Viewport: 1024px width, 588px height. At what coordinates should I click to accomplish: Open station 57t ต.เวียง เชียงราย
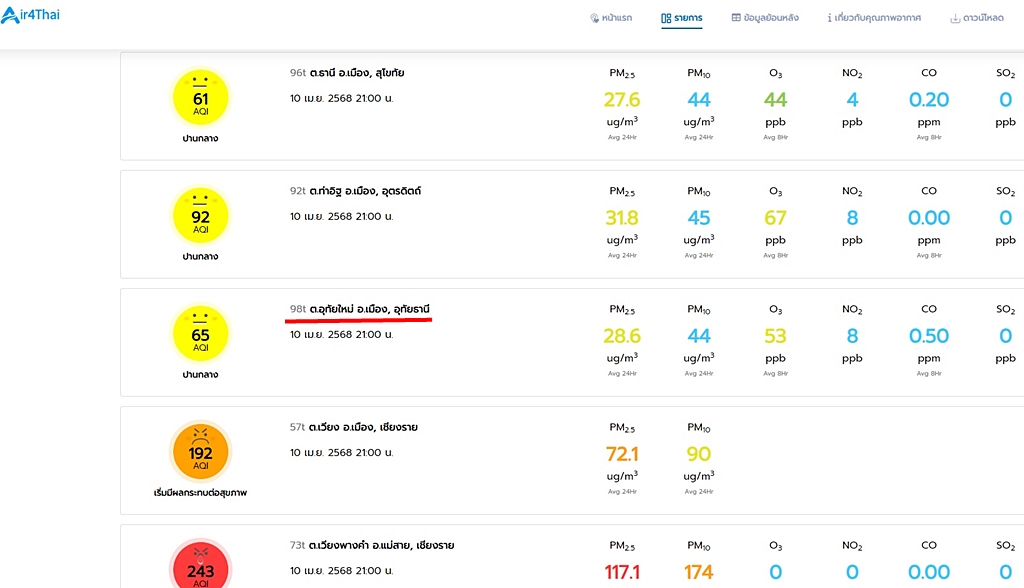[353, 427]
